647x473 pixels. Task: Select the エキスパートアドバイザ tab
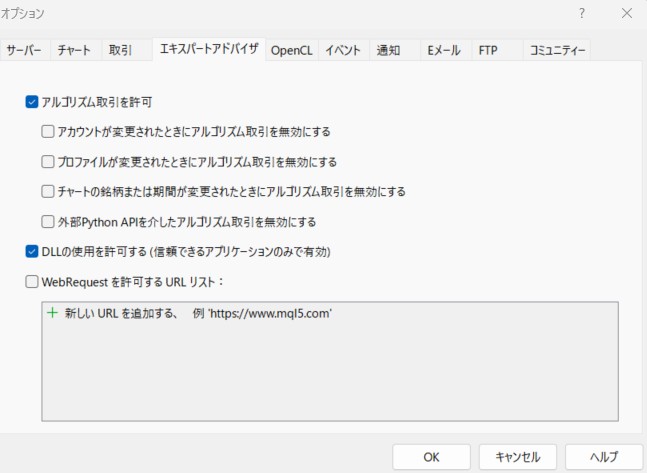click(209, 50)
